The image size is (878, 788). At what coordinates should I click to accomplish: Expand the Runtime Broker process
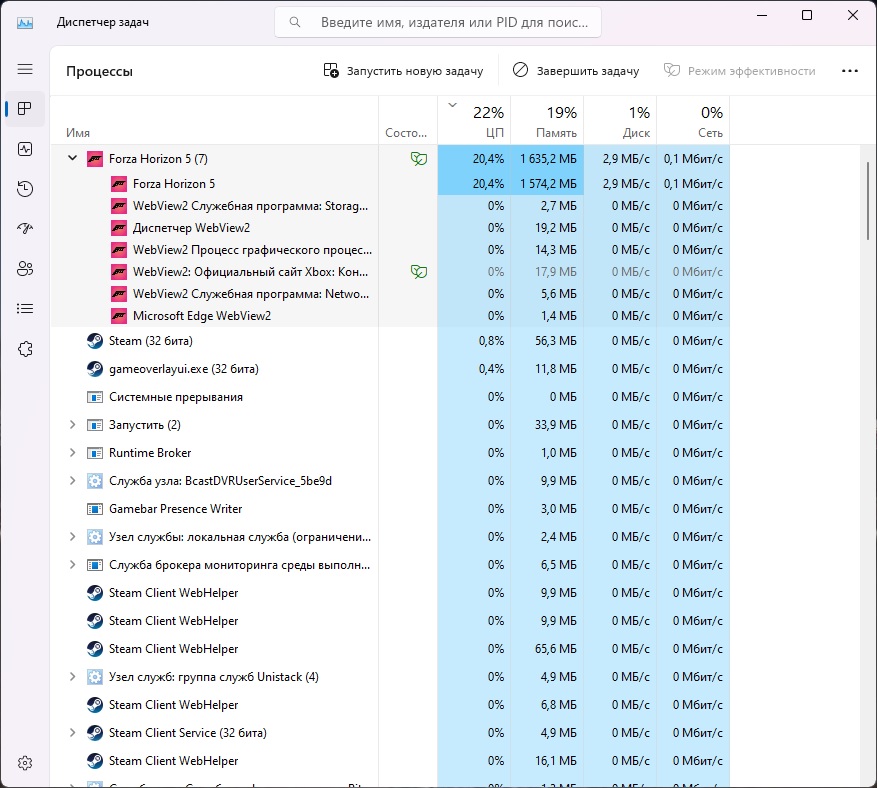tap(72, 453)
